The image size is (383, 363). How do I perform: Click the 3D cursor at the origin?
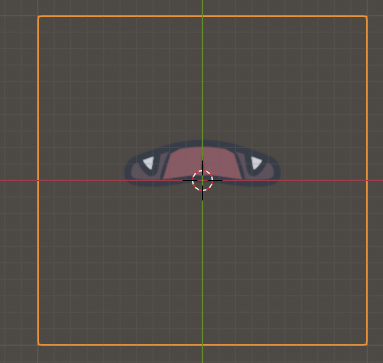202,180
